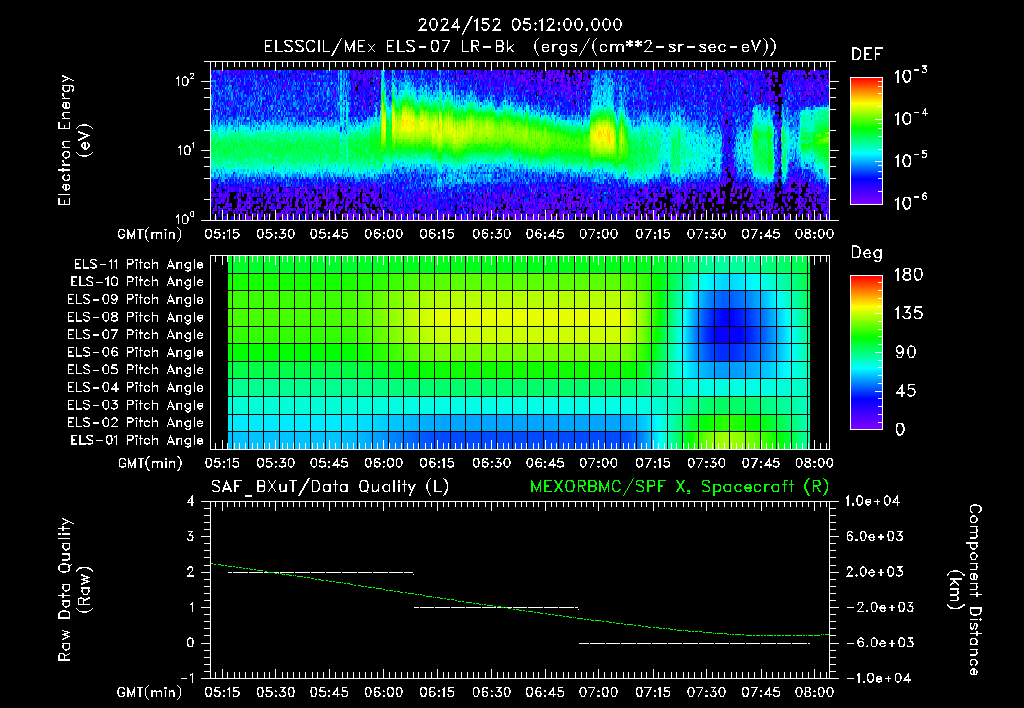Select the green MEXORBMC/SPF X, Spacecraft (R) legend
Screen dimensions: 1024x708
679,487
